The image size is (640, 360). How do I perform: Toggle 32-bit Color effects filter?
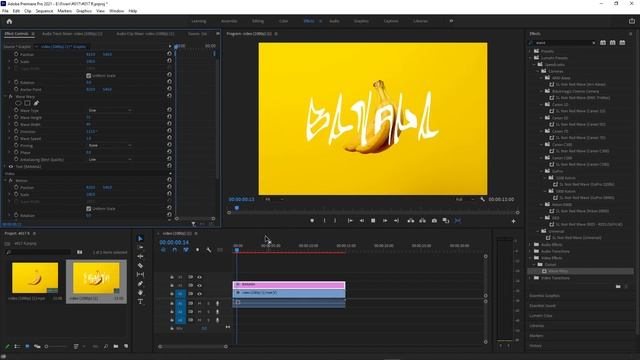pos(613,42)
